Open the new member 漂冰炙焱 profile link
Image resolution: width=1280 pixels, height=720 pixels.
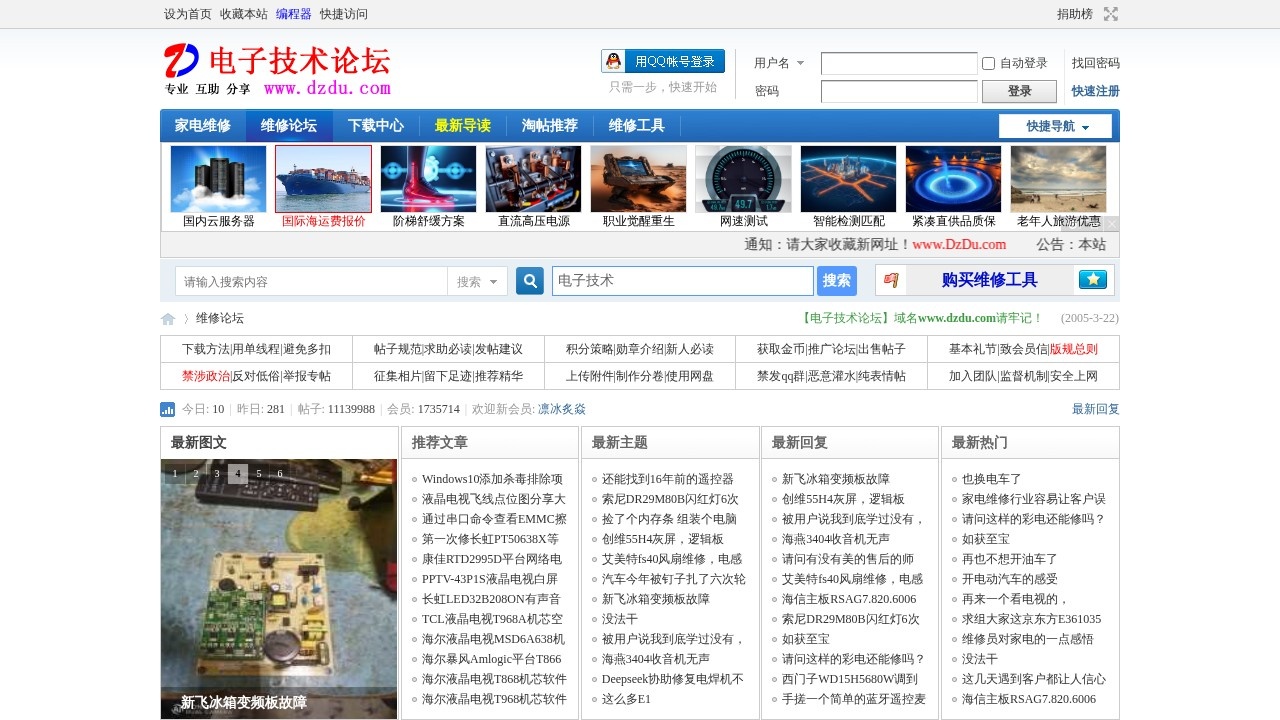pos(562,409)
